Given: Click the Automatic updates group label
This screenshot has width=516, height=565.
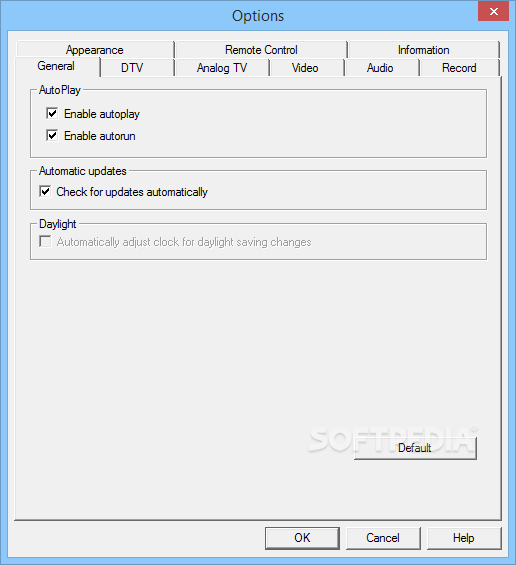Looking at the screenshot, I should click(x=83, y=171).
